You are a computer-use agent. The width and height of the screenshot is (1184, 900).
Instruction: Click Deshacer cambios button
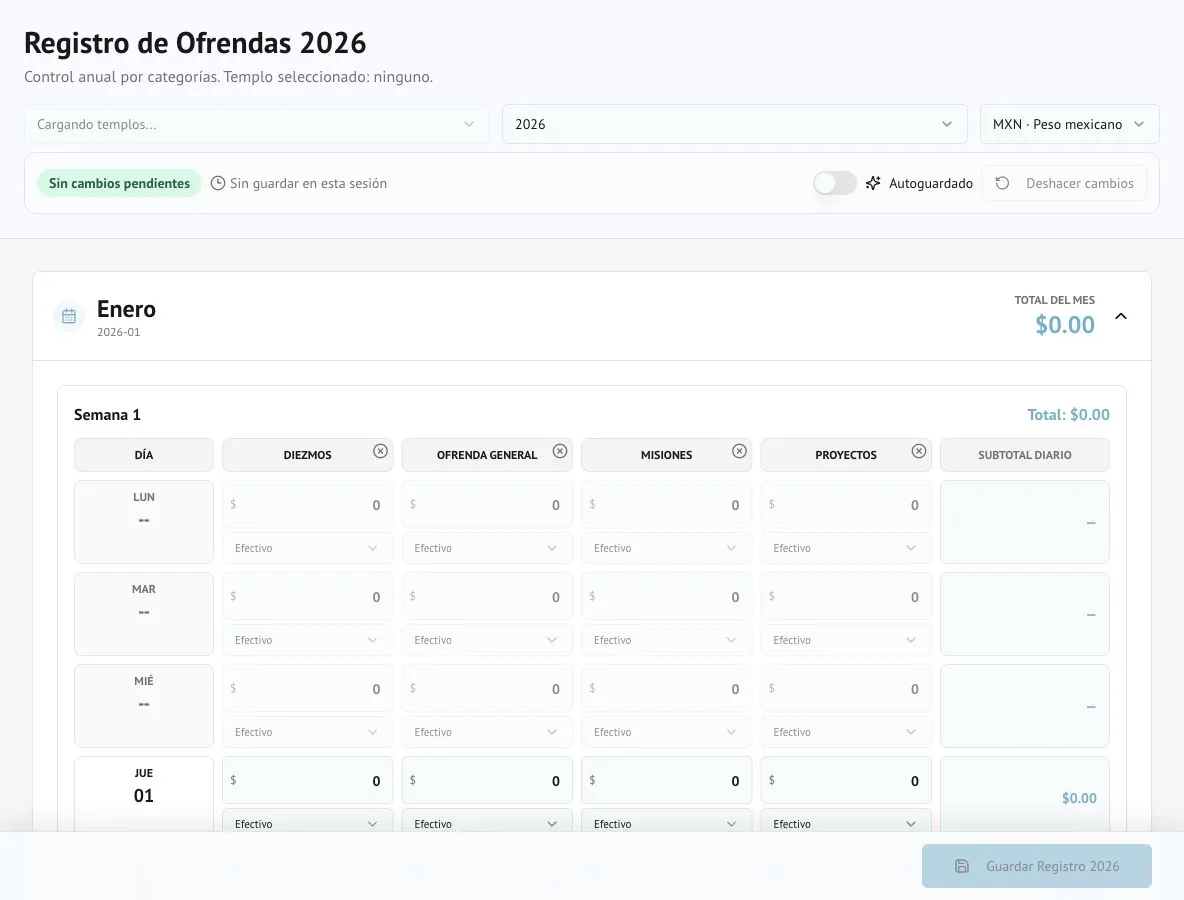point(1064,183)
